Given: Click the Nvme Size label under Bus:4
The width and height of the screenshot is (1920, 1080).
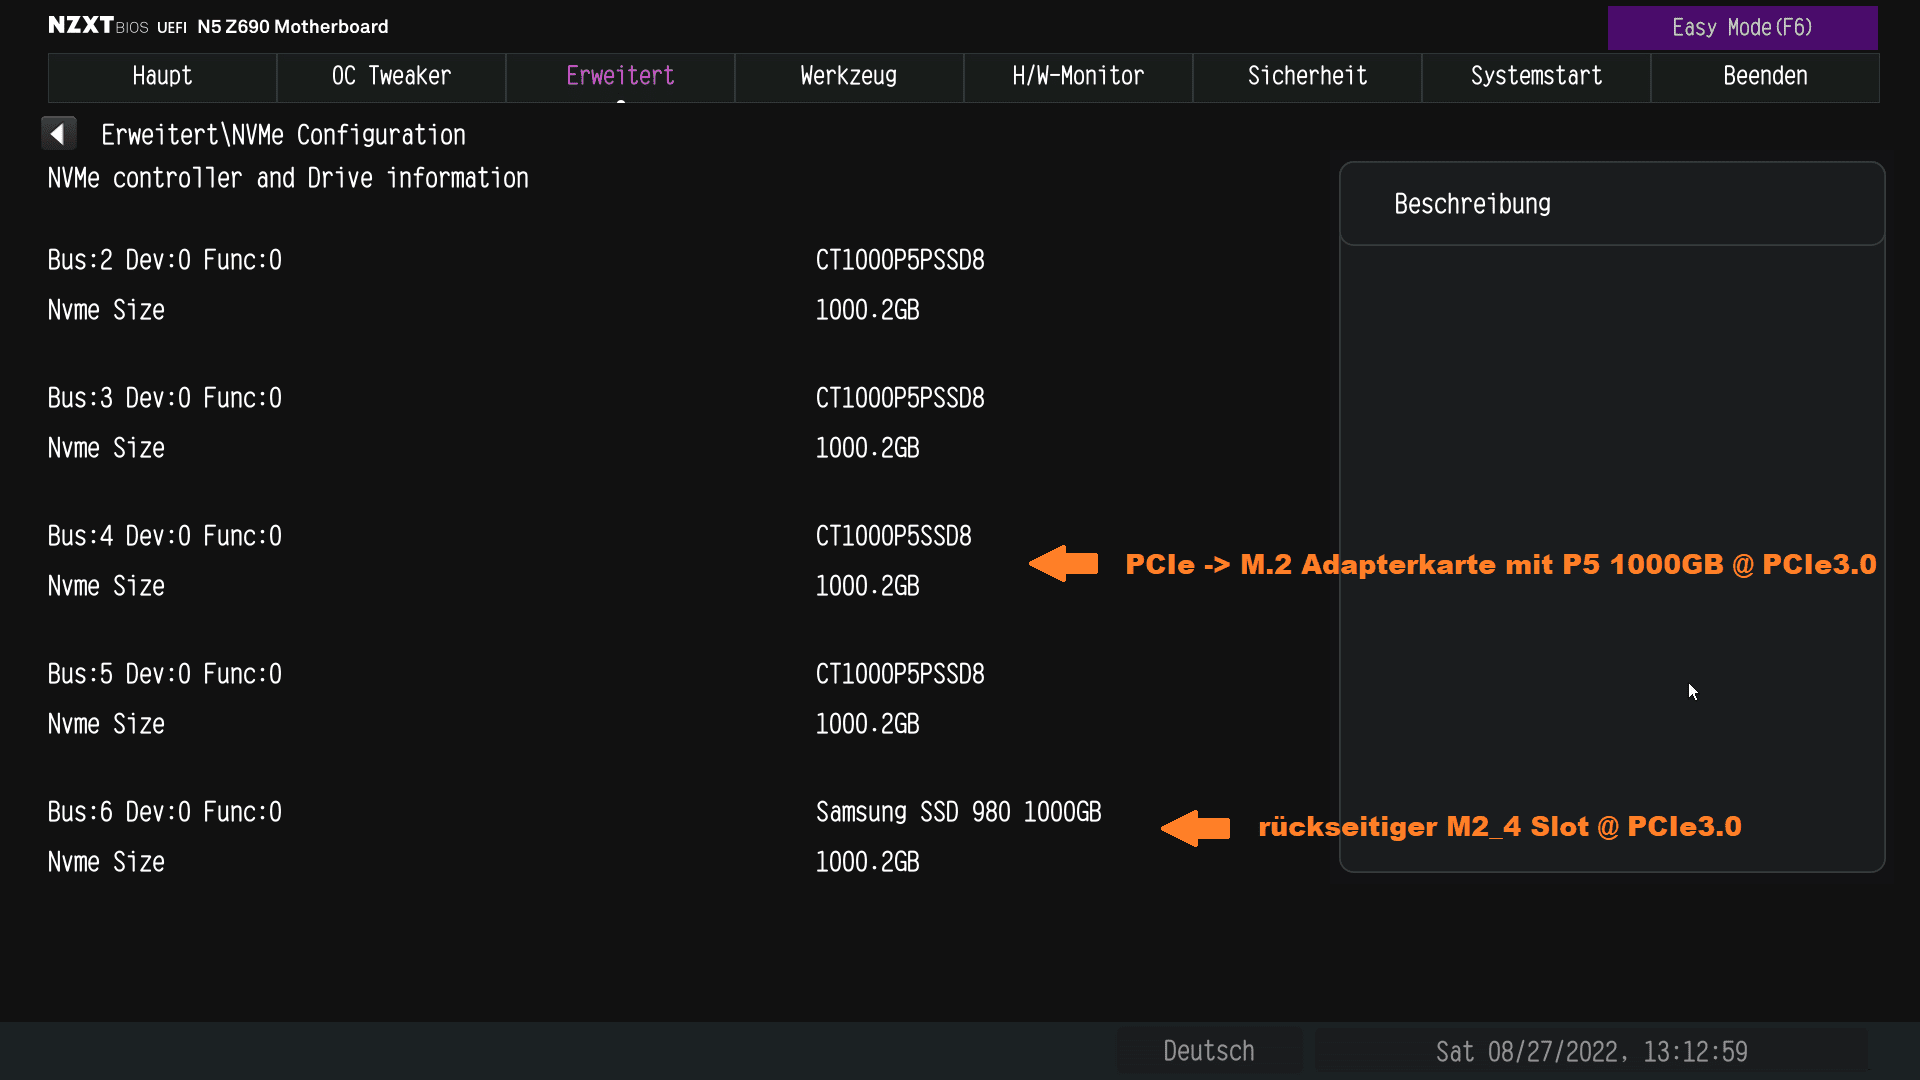Looking at the screenshot, I should (x=106, y=586).
